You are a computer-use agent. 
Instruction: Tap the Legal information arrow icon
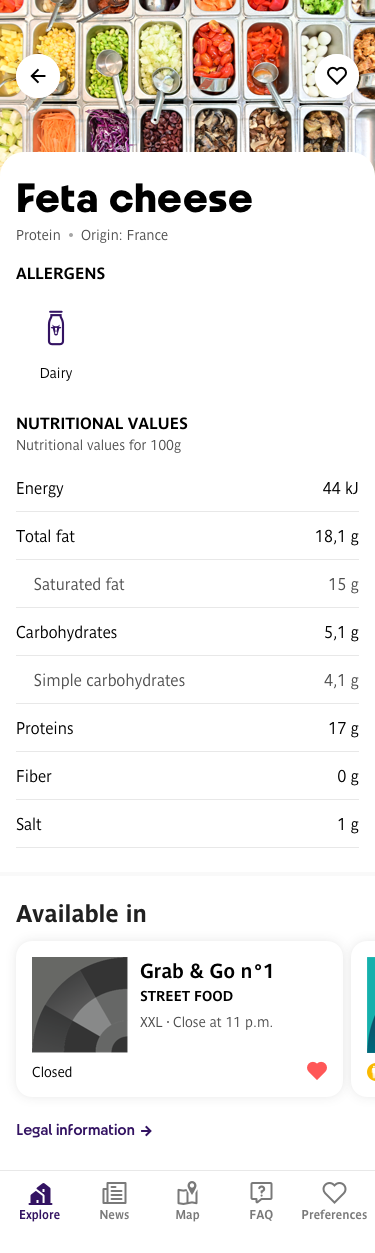point(146,1131)
